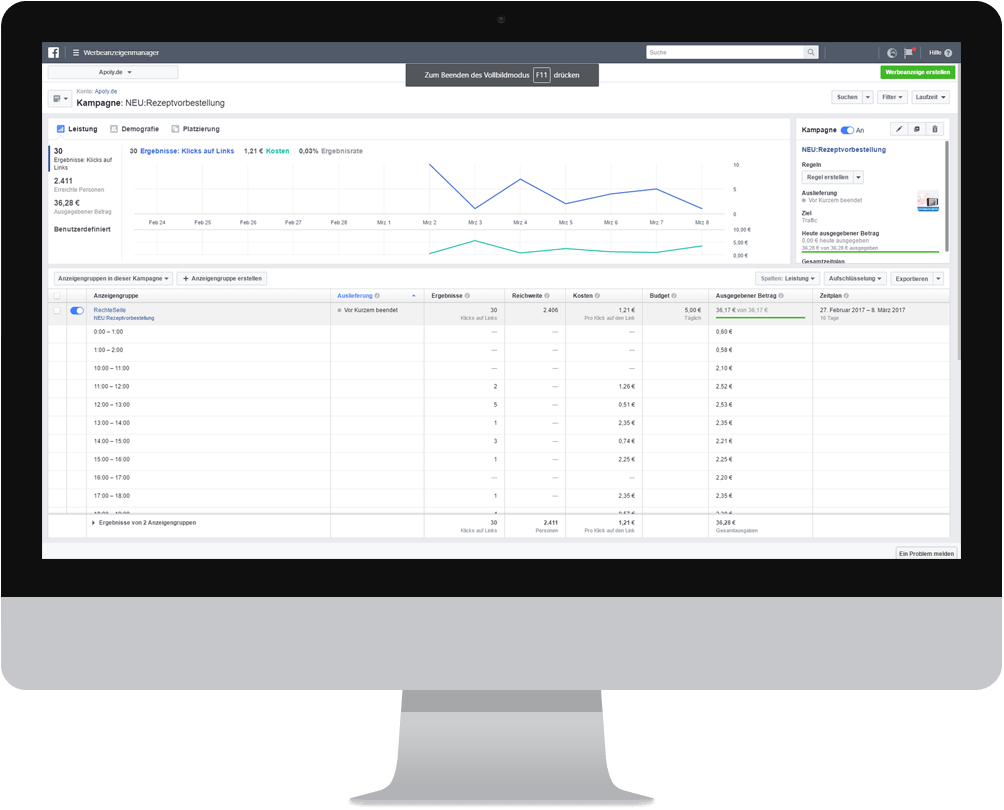Switch to the Demografie tab
The image size is (1004, 810).
[134, 129]
